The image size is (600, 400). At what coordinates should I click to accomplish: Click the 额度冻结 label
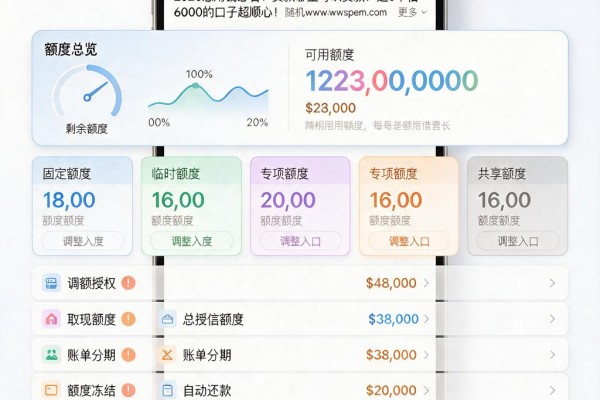coord(91,390)
